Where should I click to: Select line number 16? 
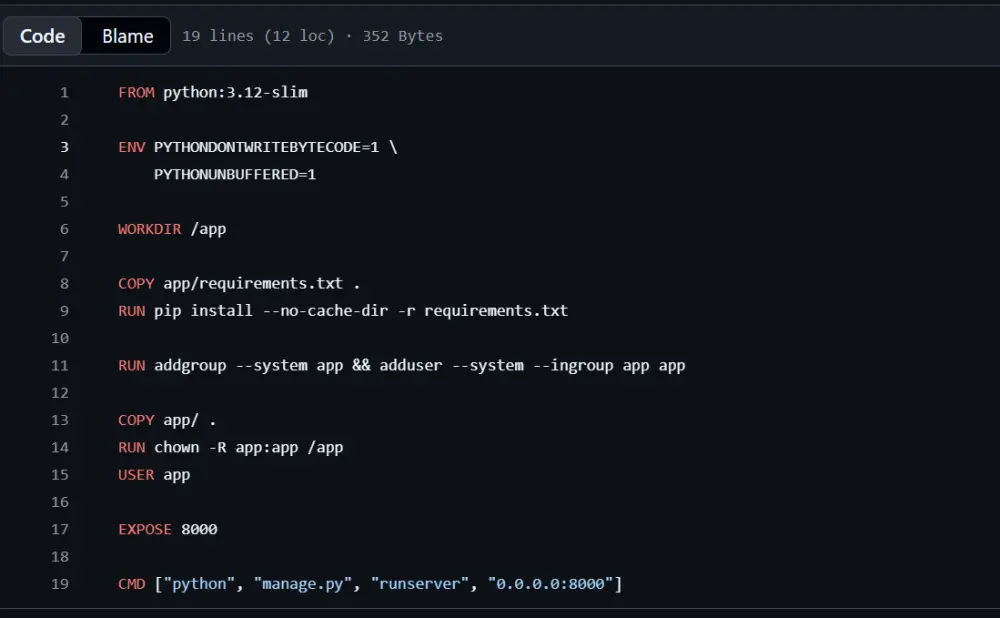(x=60, y=502)
